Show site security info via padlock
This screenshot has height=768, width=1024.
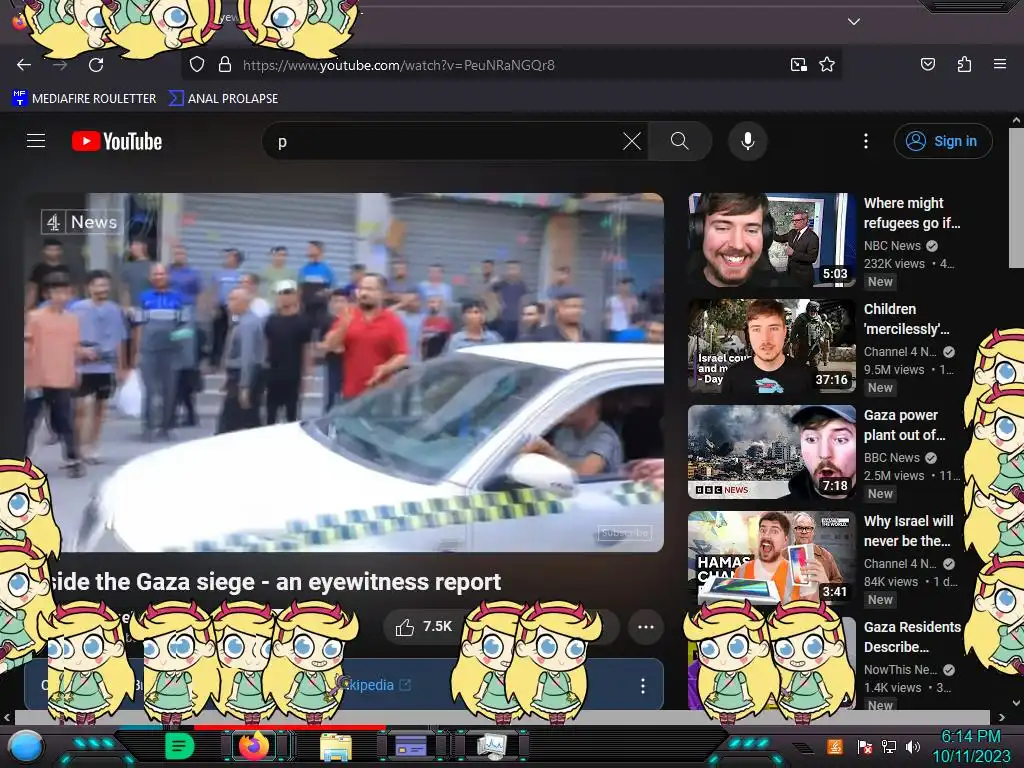pyautogui.click(x=225, y=65)
